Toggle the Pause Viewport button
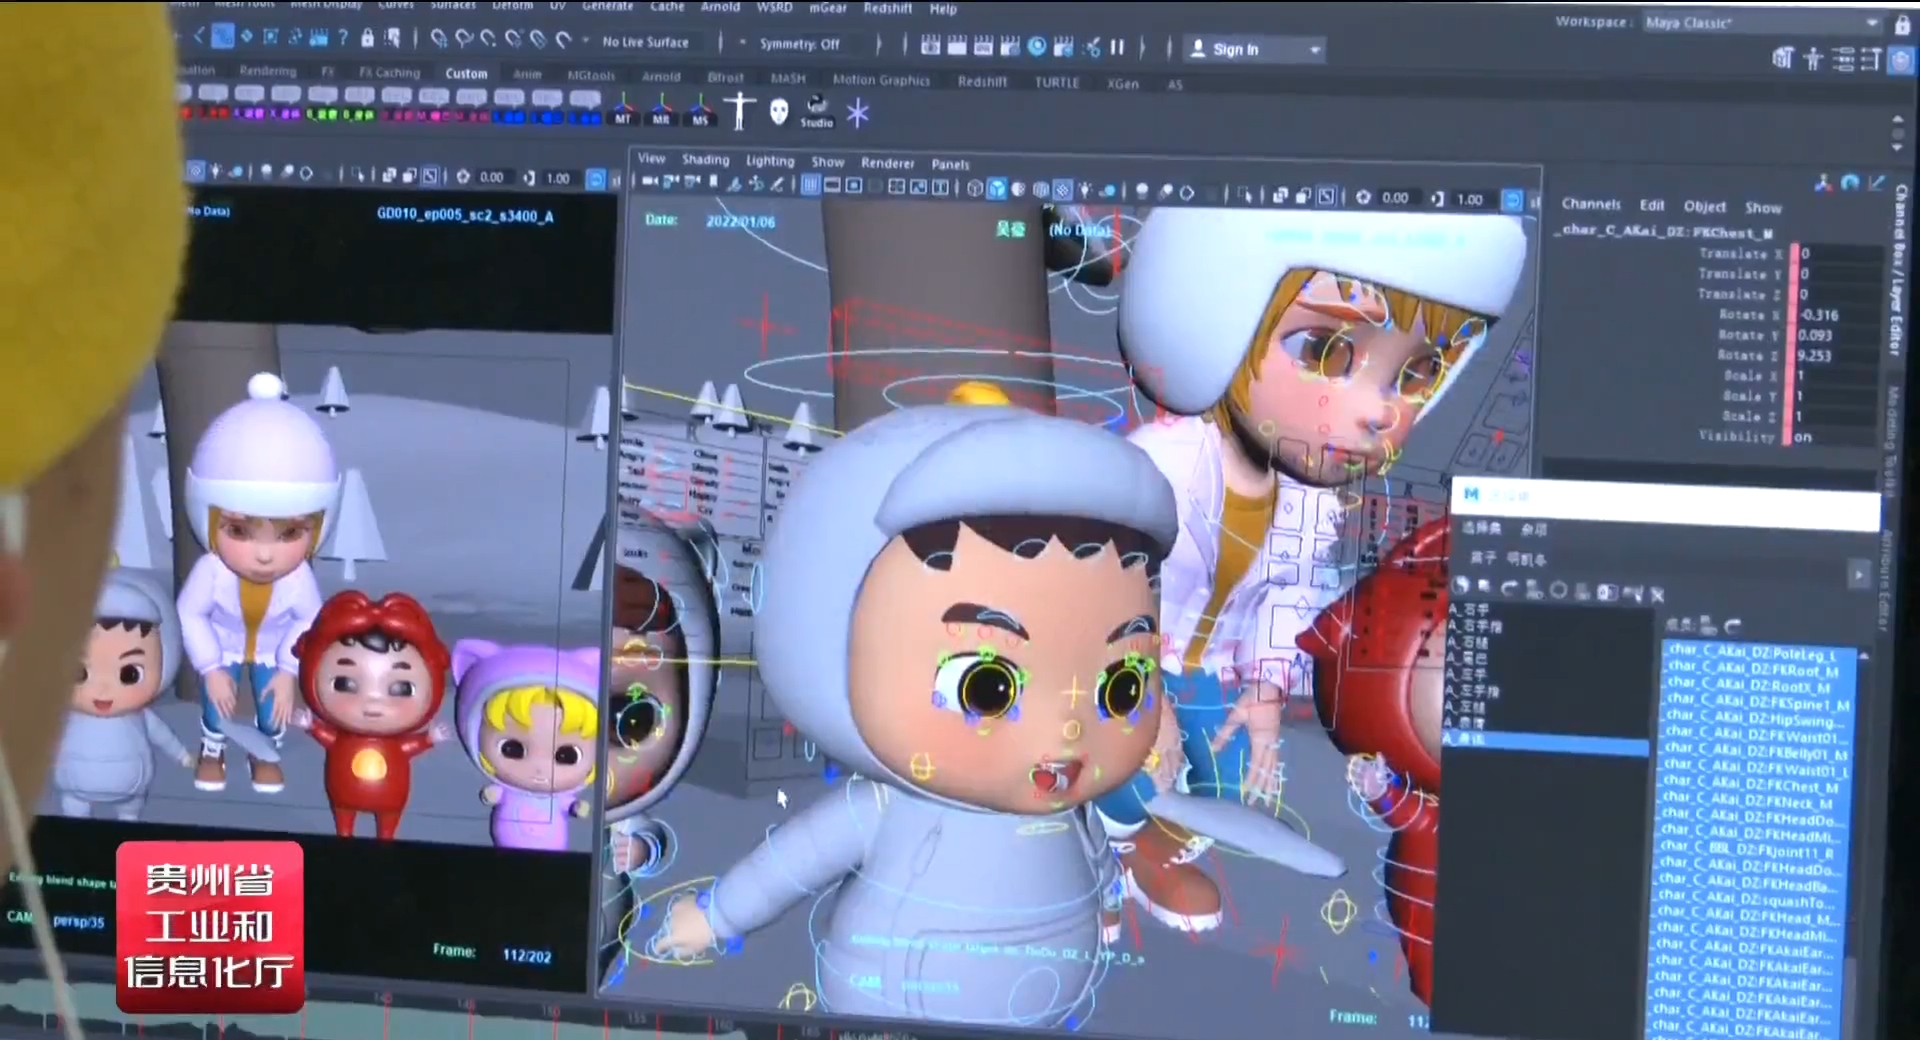 (x=1117, y=47)
